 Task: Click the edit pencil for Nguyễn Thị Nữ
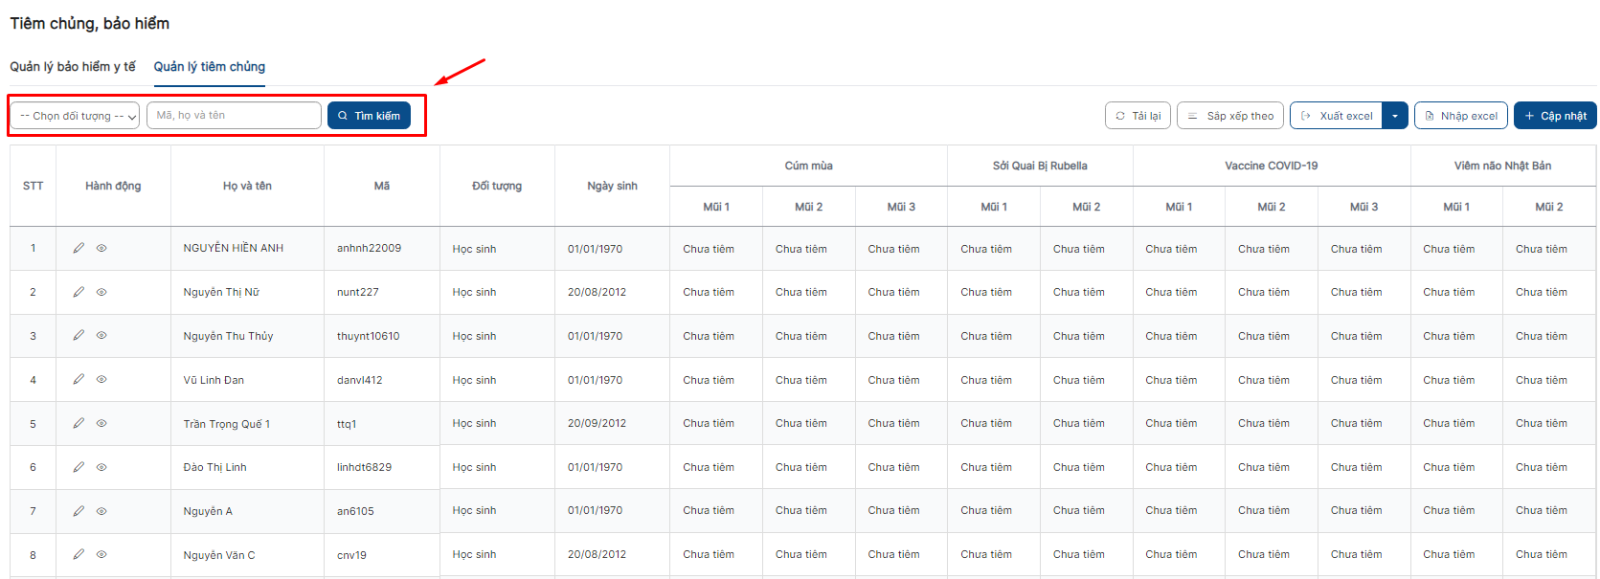pyautogui.click(x=78, y=292)
